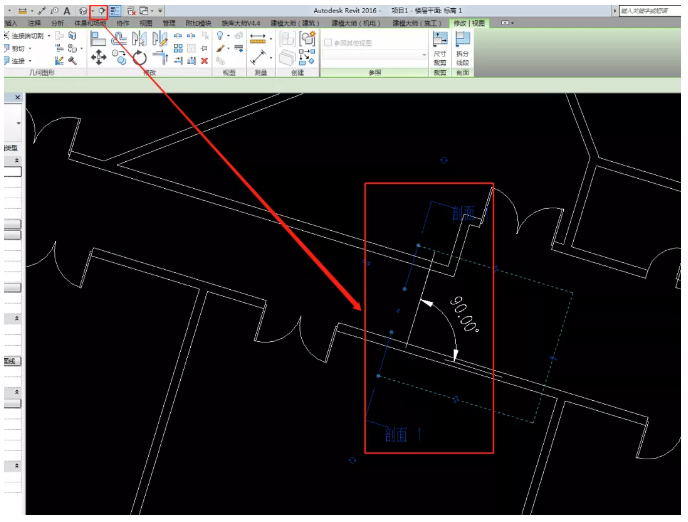Click the Create Similar icon
The image size is (688, 522).
[x=308, y=57]
